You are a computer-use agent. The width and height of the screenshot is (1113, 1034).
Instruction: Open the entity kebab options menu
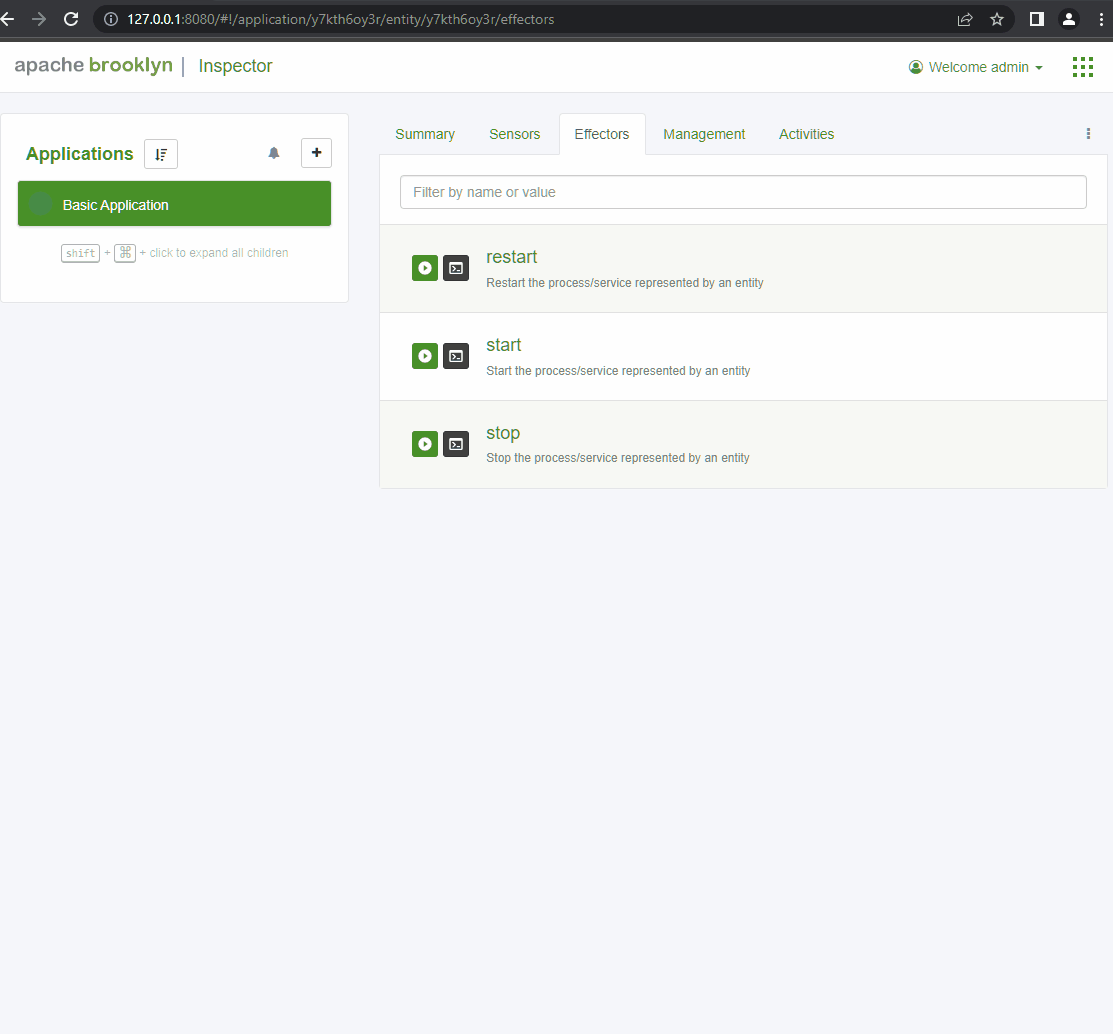(1088, 133)
